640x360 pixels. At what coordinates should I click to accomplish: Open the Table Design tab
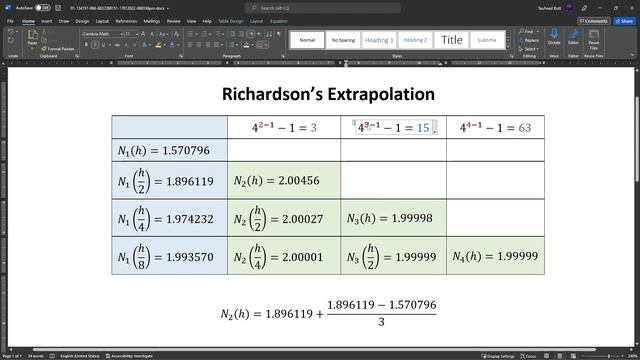(231, 21)
